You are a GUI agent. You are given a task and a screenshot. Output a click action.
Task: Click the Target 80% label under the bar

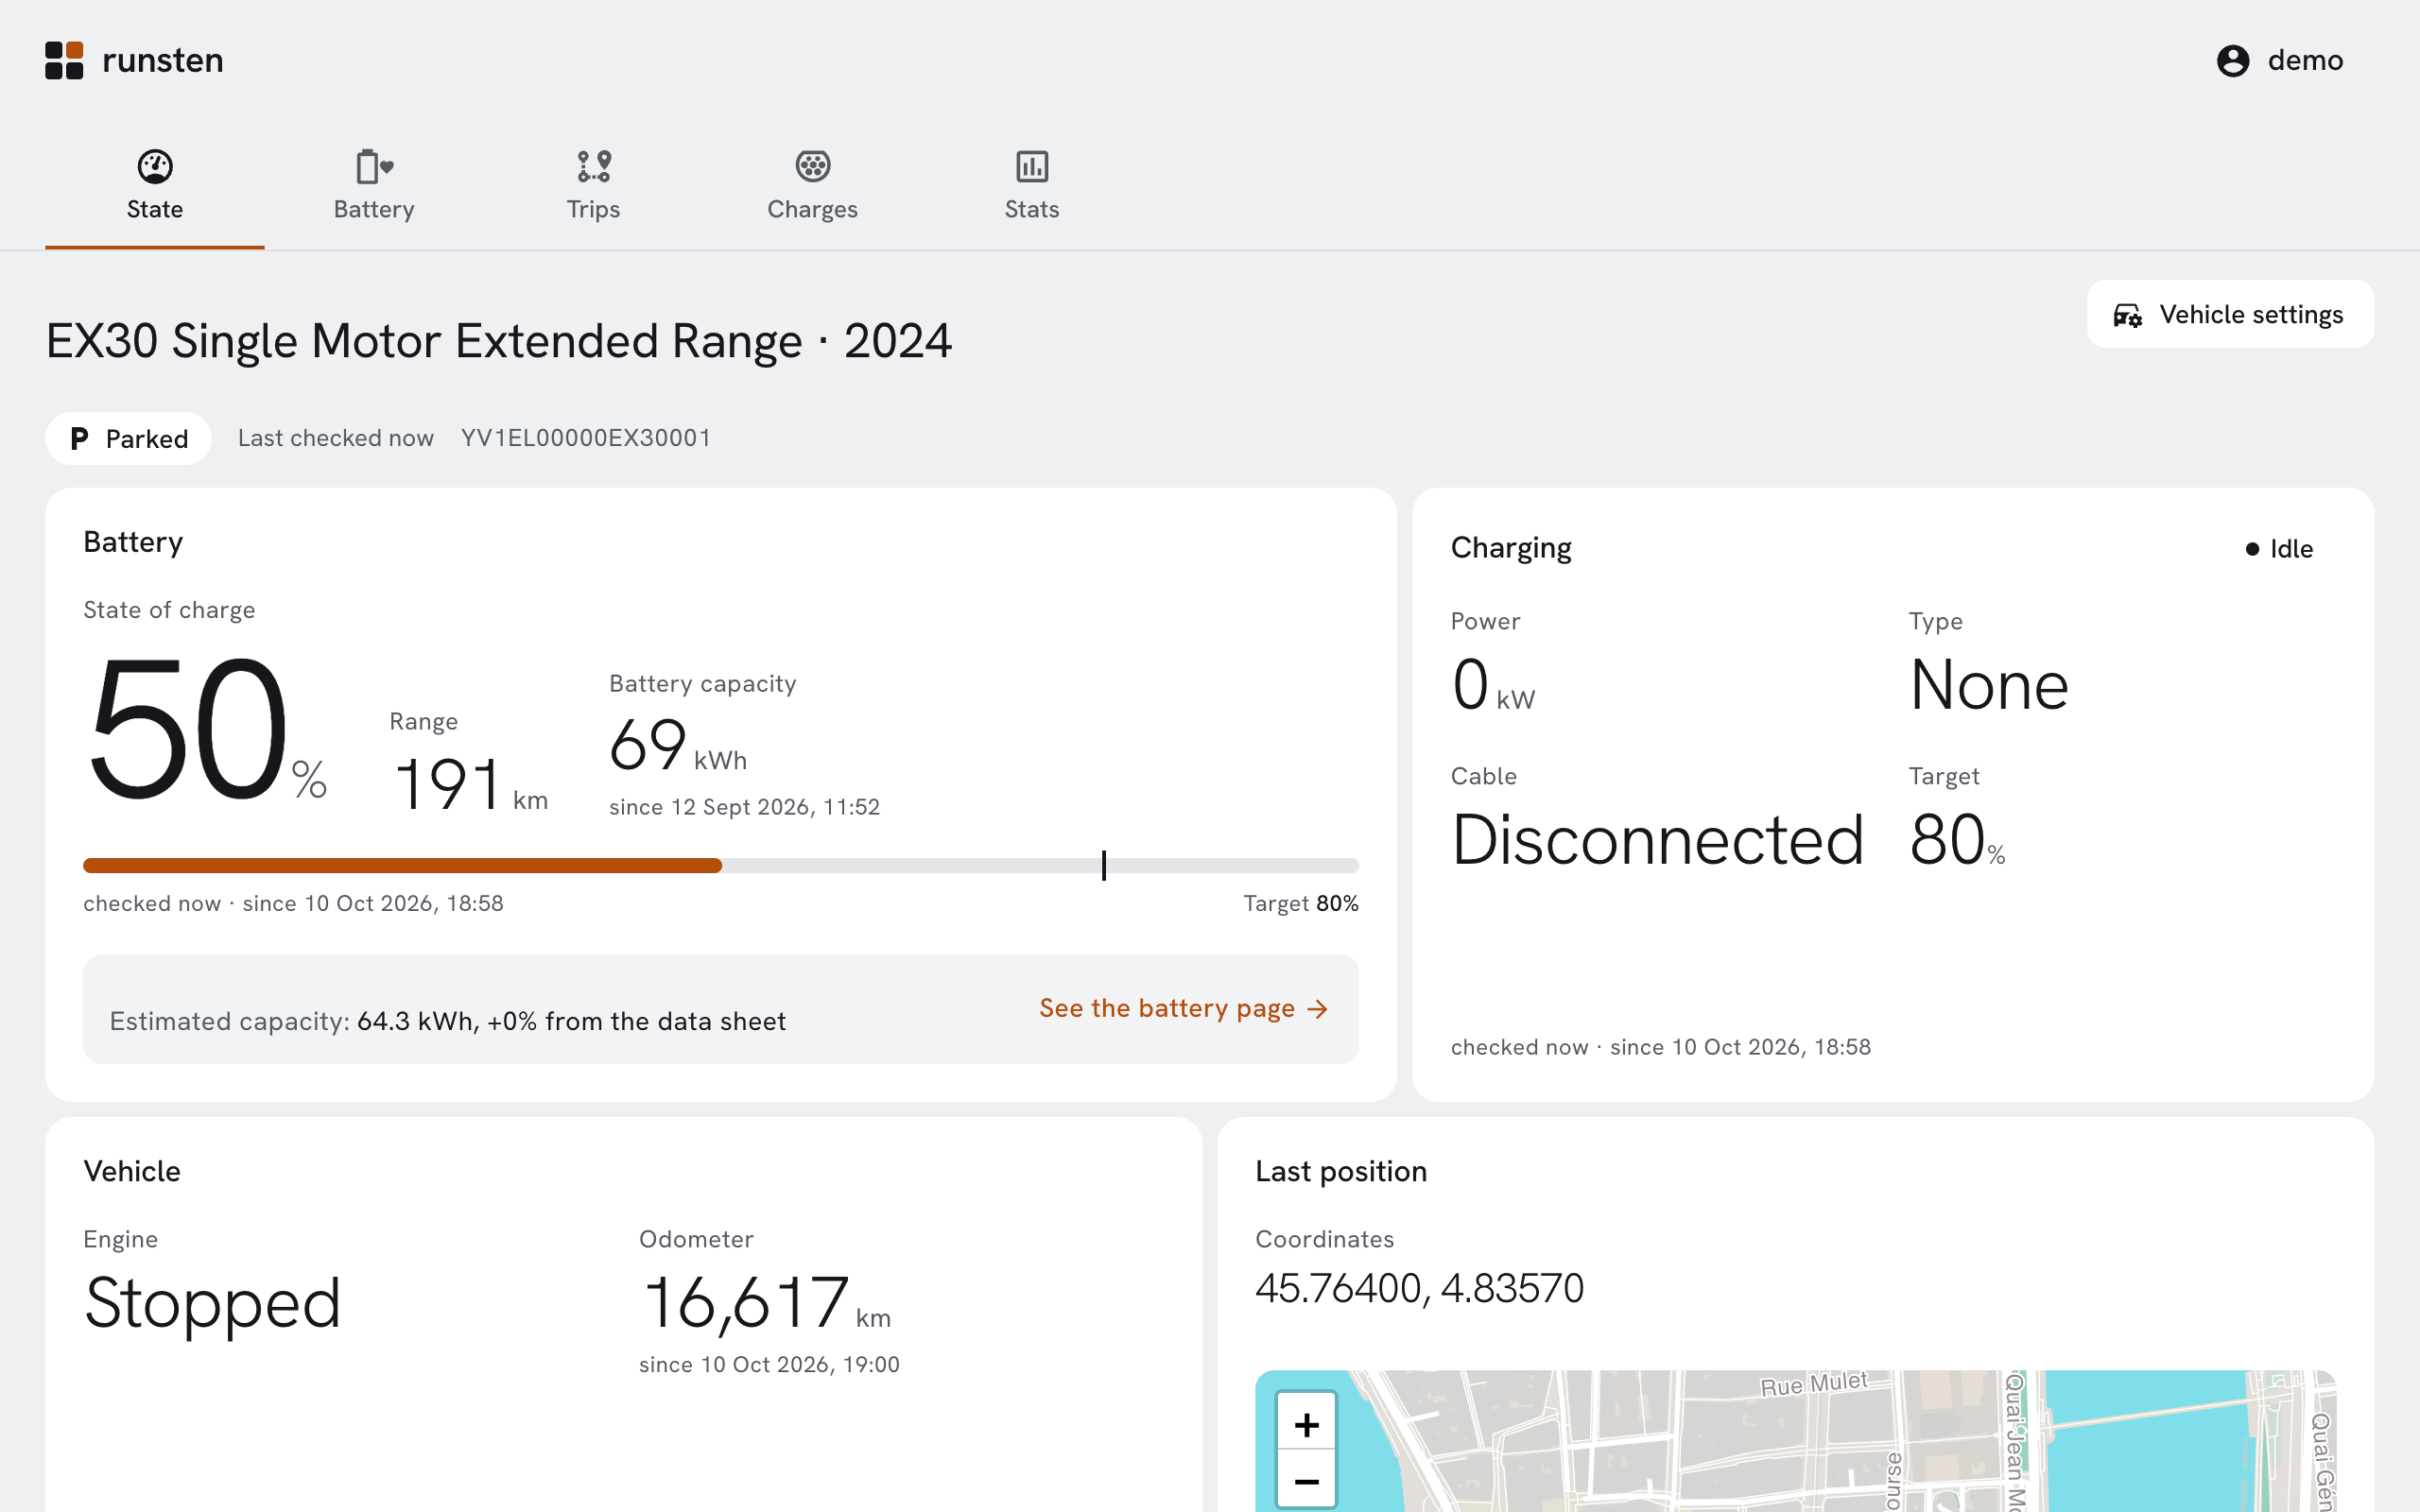1300,903
